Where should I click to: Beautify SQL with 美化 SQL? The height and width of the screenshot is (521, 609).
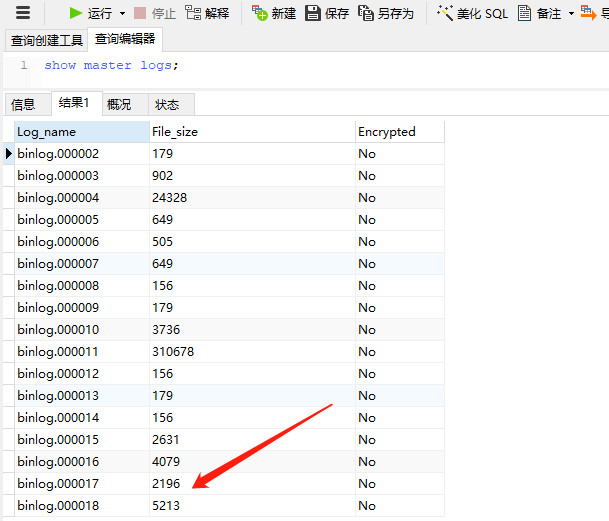tap(472, 14)
